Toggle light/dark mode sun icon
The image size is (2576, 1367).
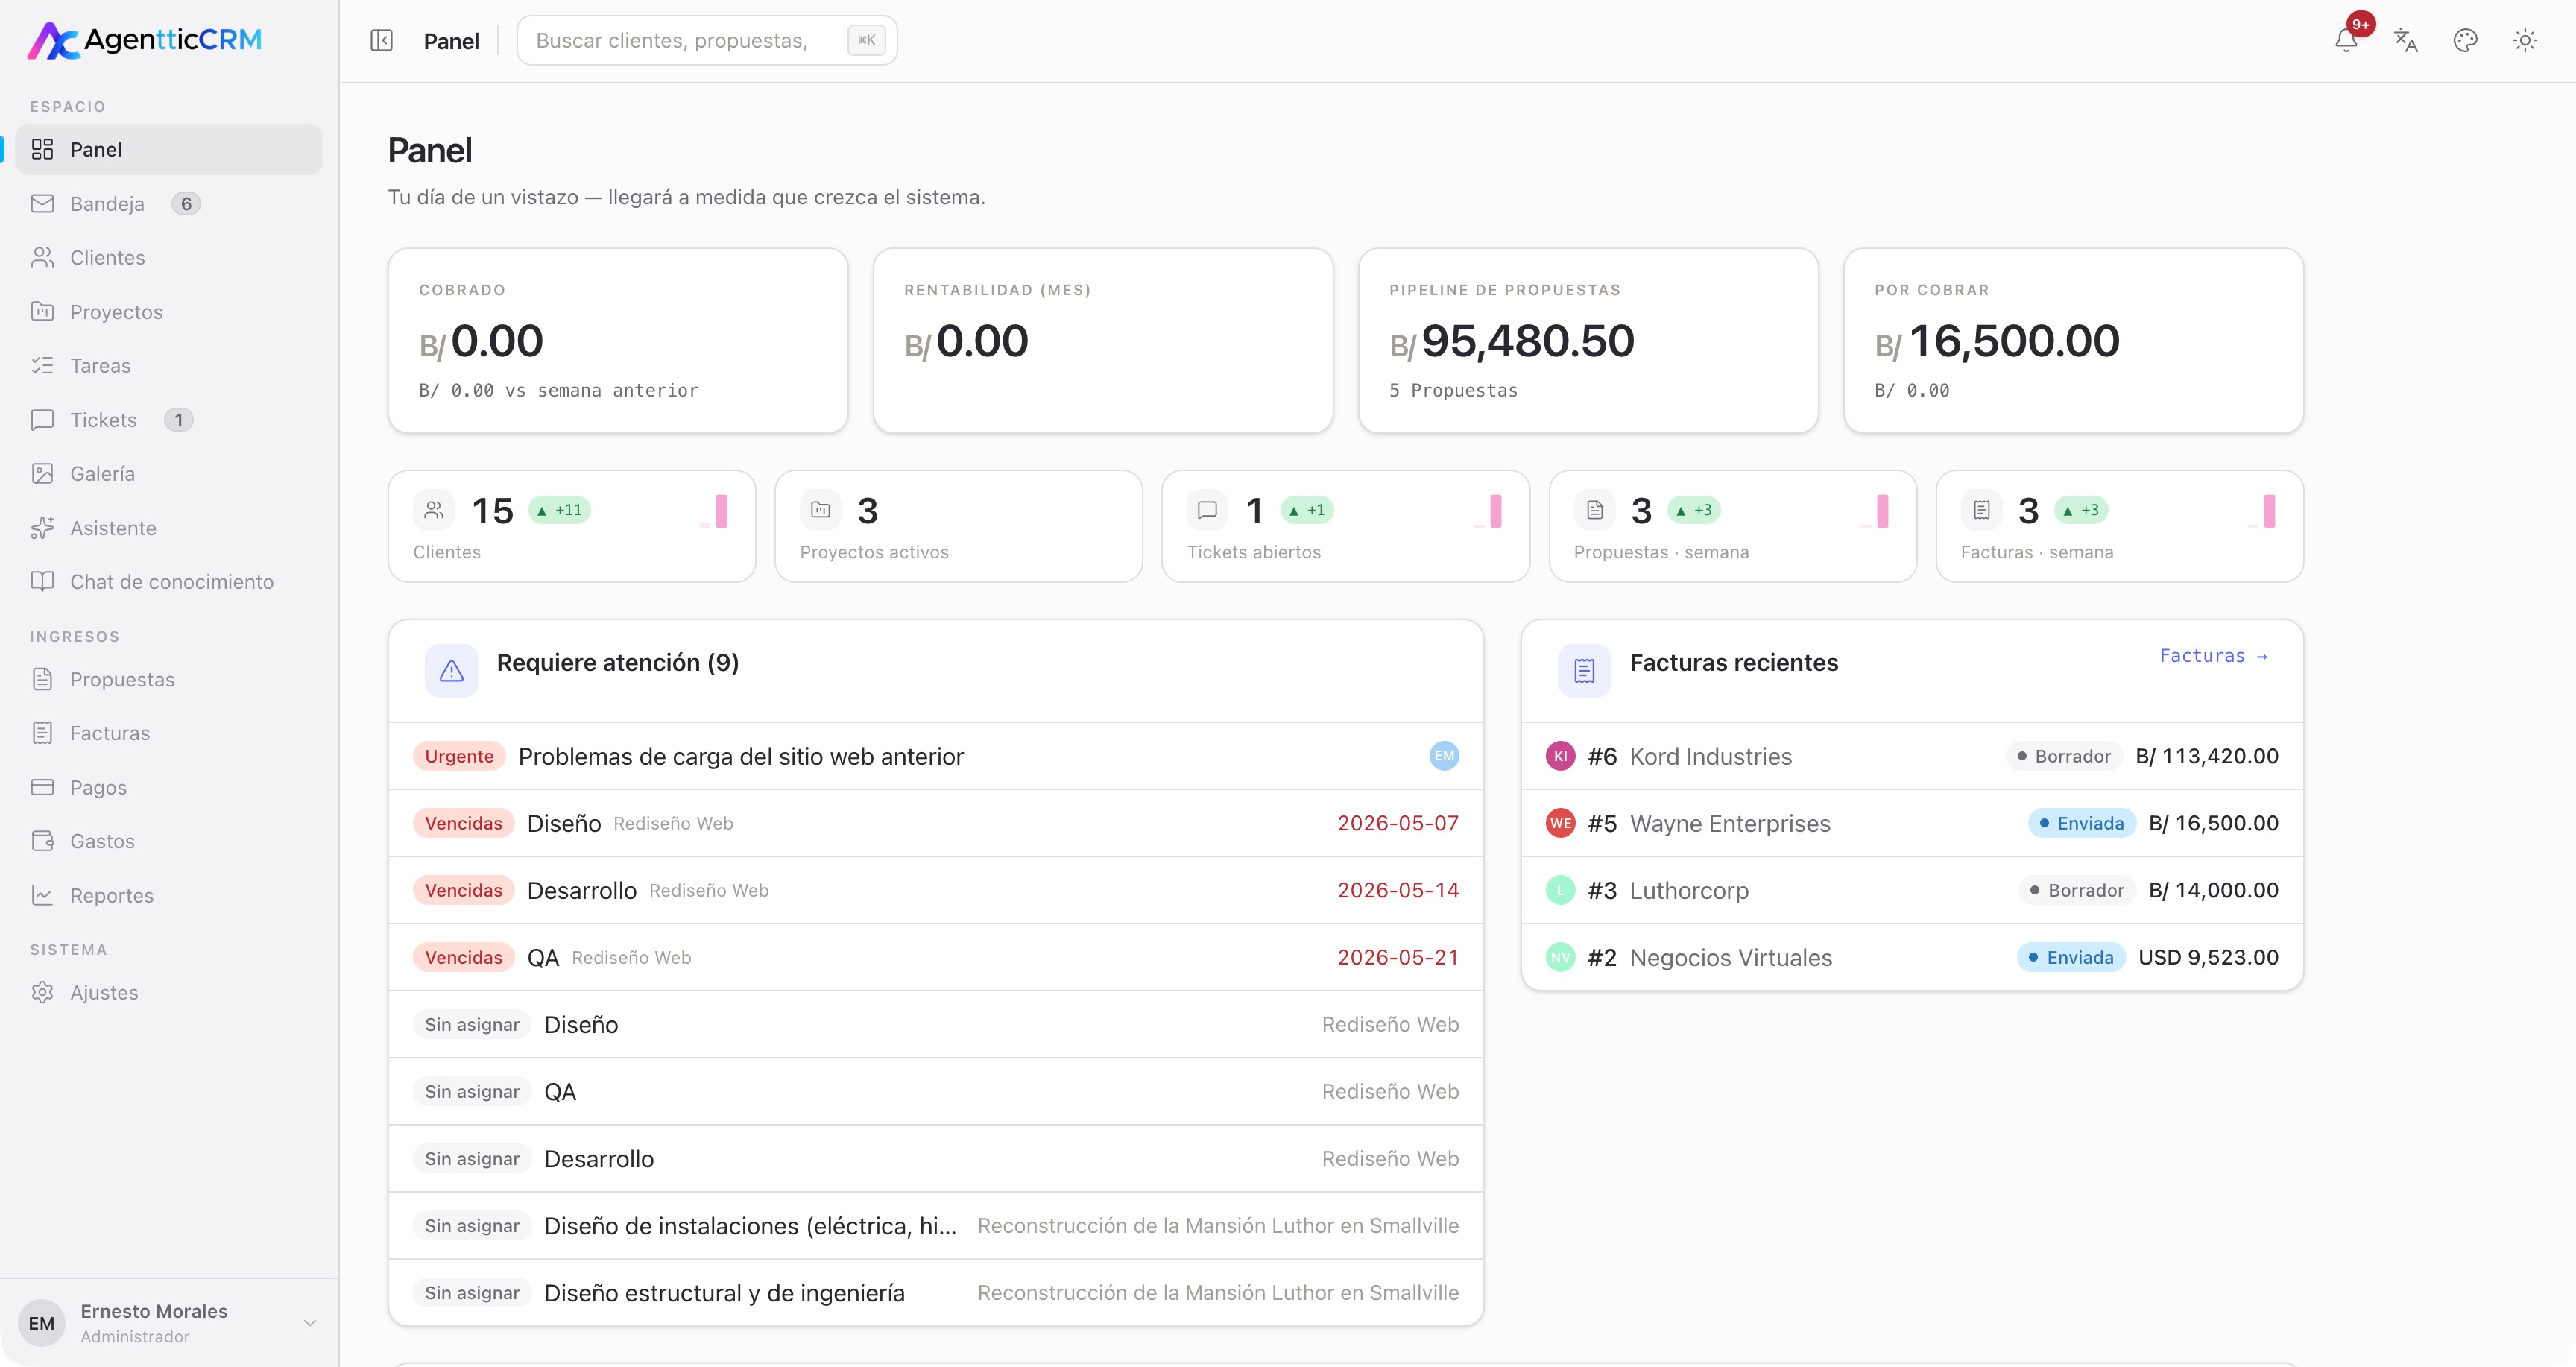(2525, 41)
